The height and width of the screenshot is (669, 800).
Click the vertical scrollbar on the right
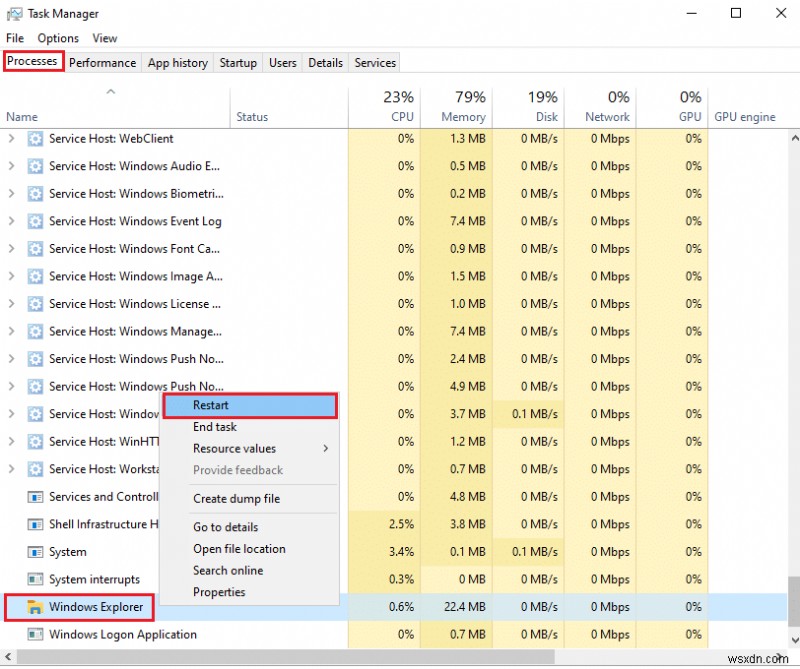[x=793, y=300]
